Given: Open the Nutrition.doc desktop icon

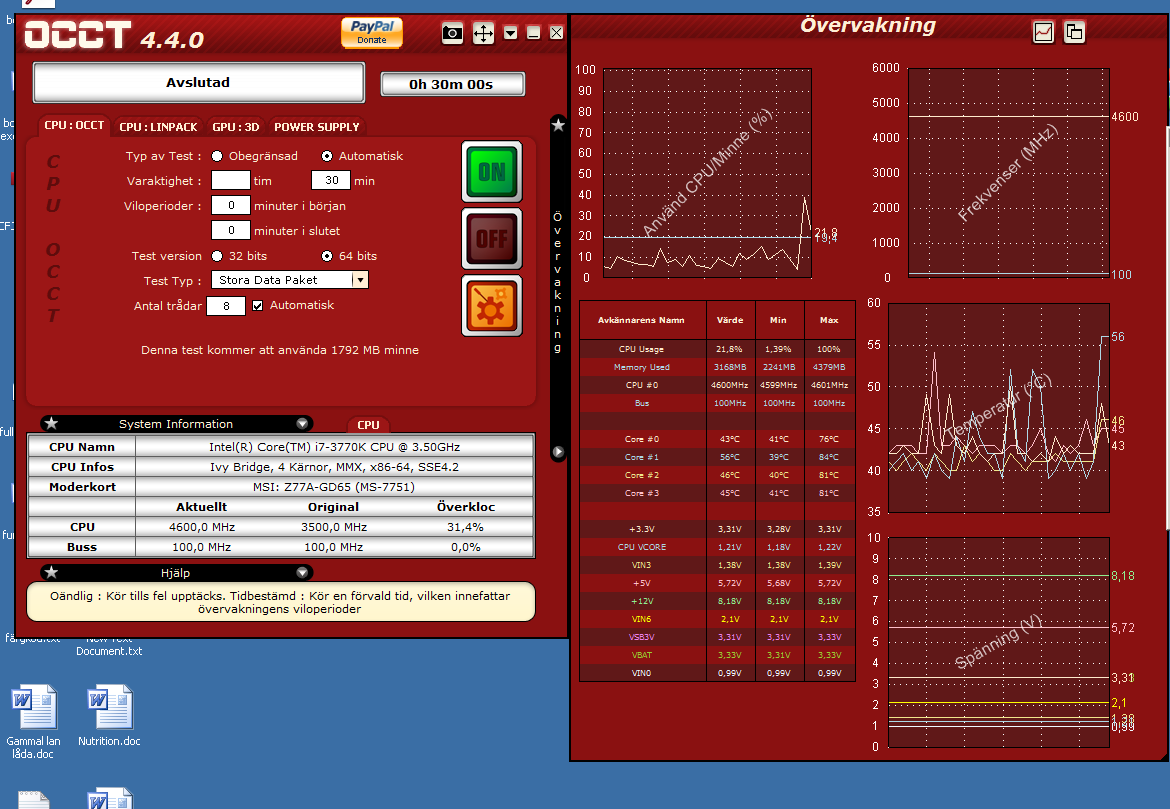Looking at the screenshot, I should point(110,715).
